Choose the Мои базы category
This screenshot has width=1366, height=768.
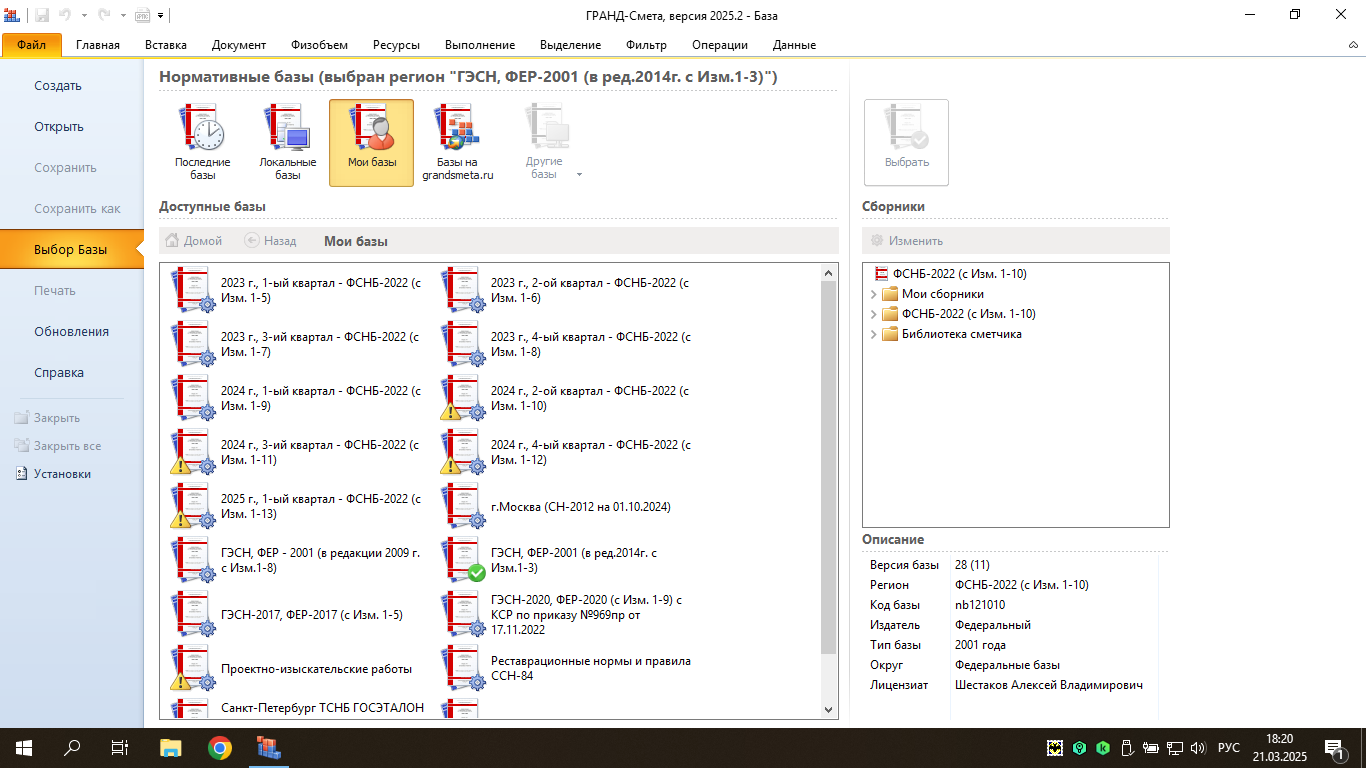click(x=372, y=143)
